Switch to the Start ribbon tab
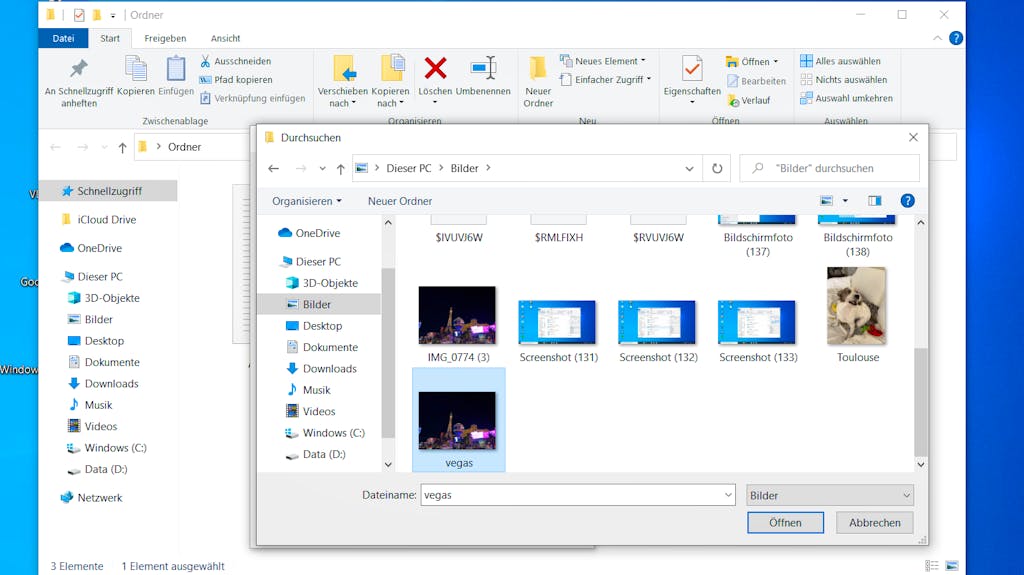 pyautogui.click(x=110, y=39)
